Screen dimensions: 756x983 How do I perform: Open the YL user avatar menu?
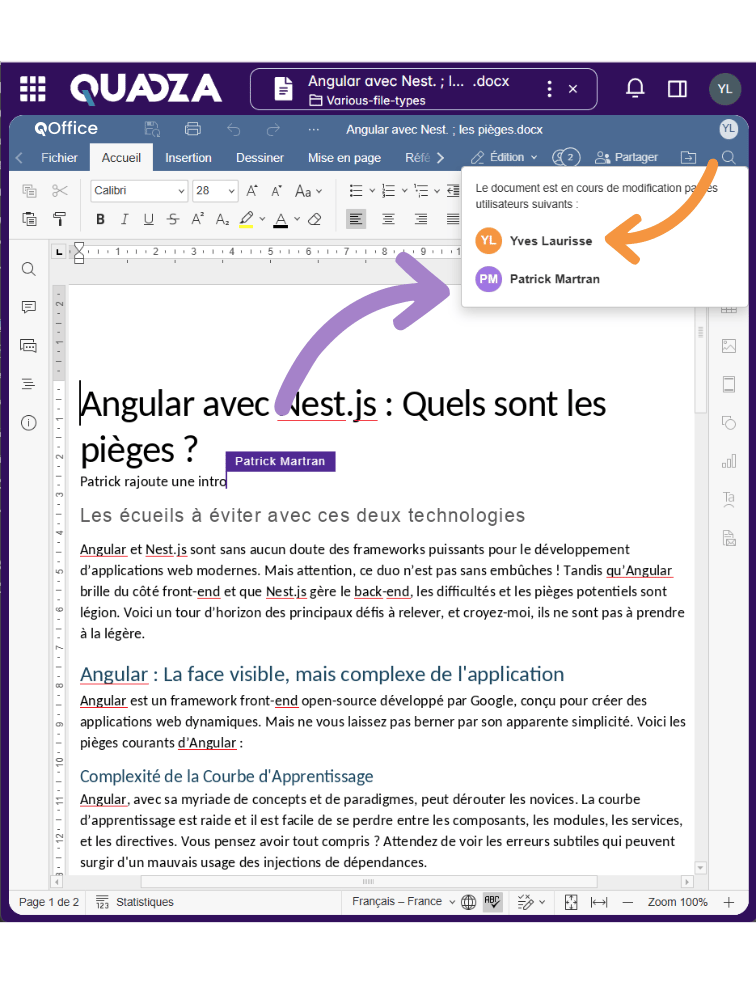[x=725, y=88]
